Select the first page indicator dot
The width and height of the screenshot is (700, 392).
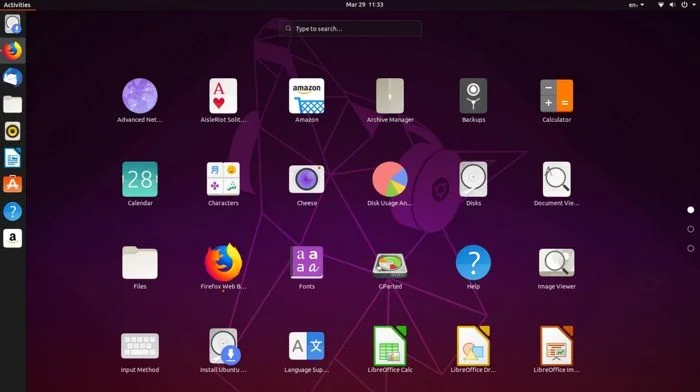tap(691, 209)
